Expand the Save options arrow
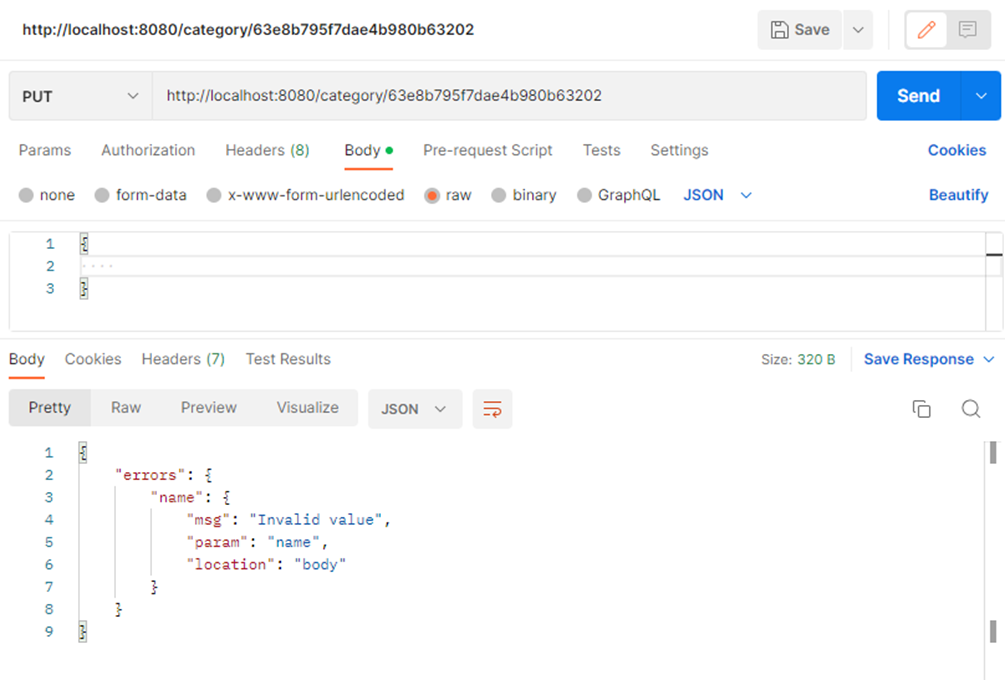Screen dimensions: 1005x680 pos(857,30)
